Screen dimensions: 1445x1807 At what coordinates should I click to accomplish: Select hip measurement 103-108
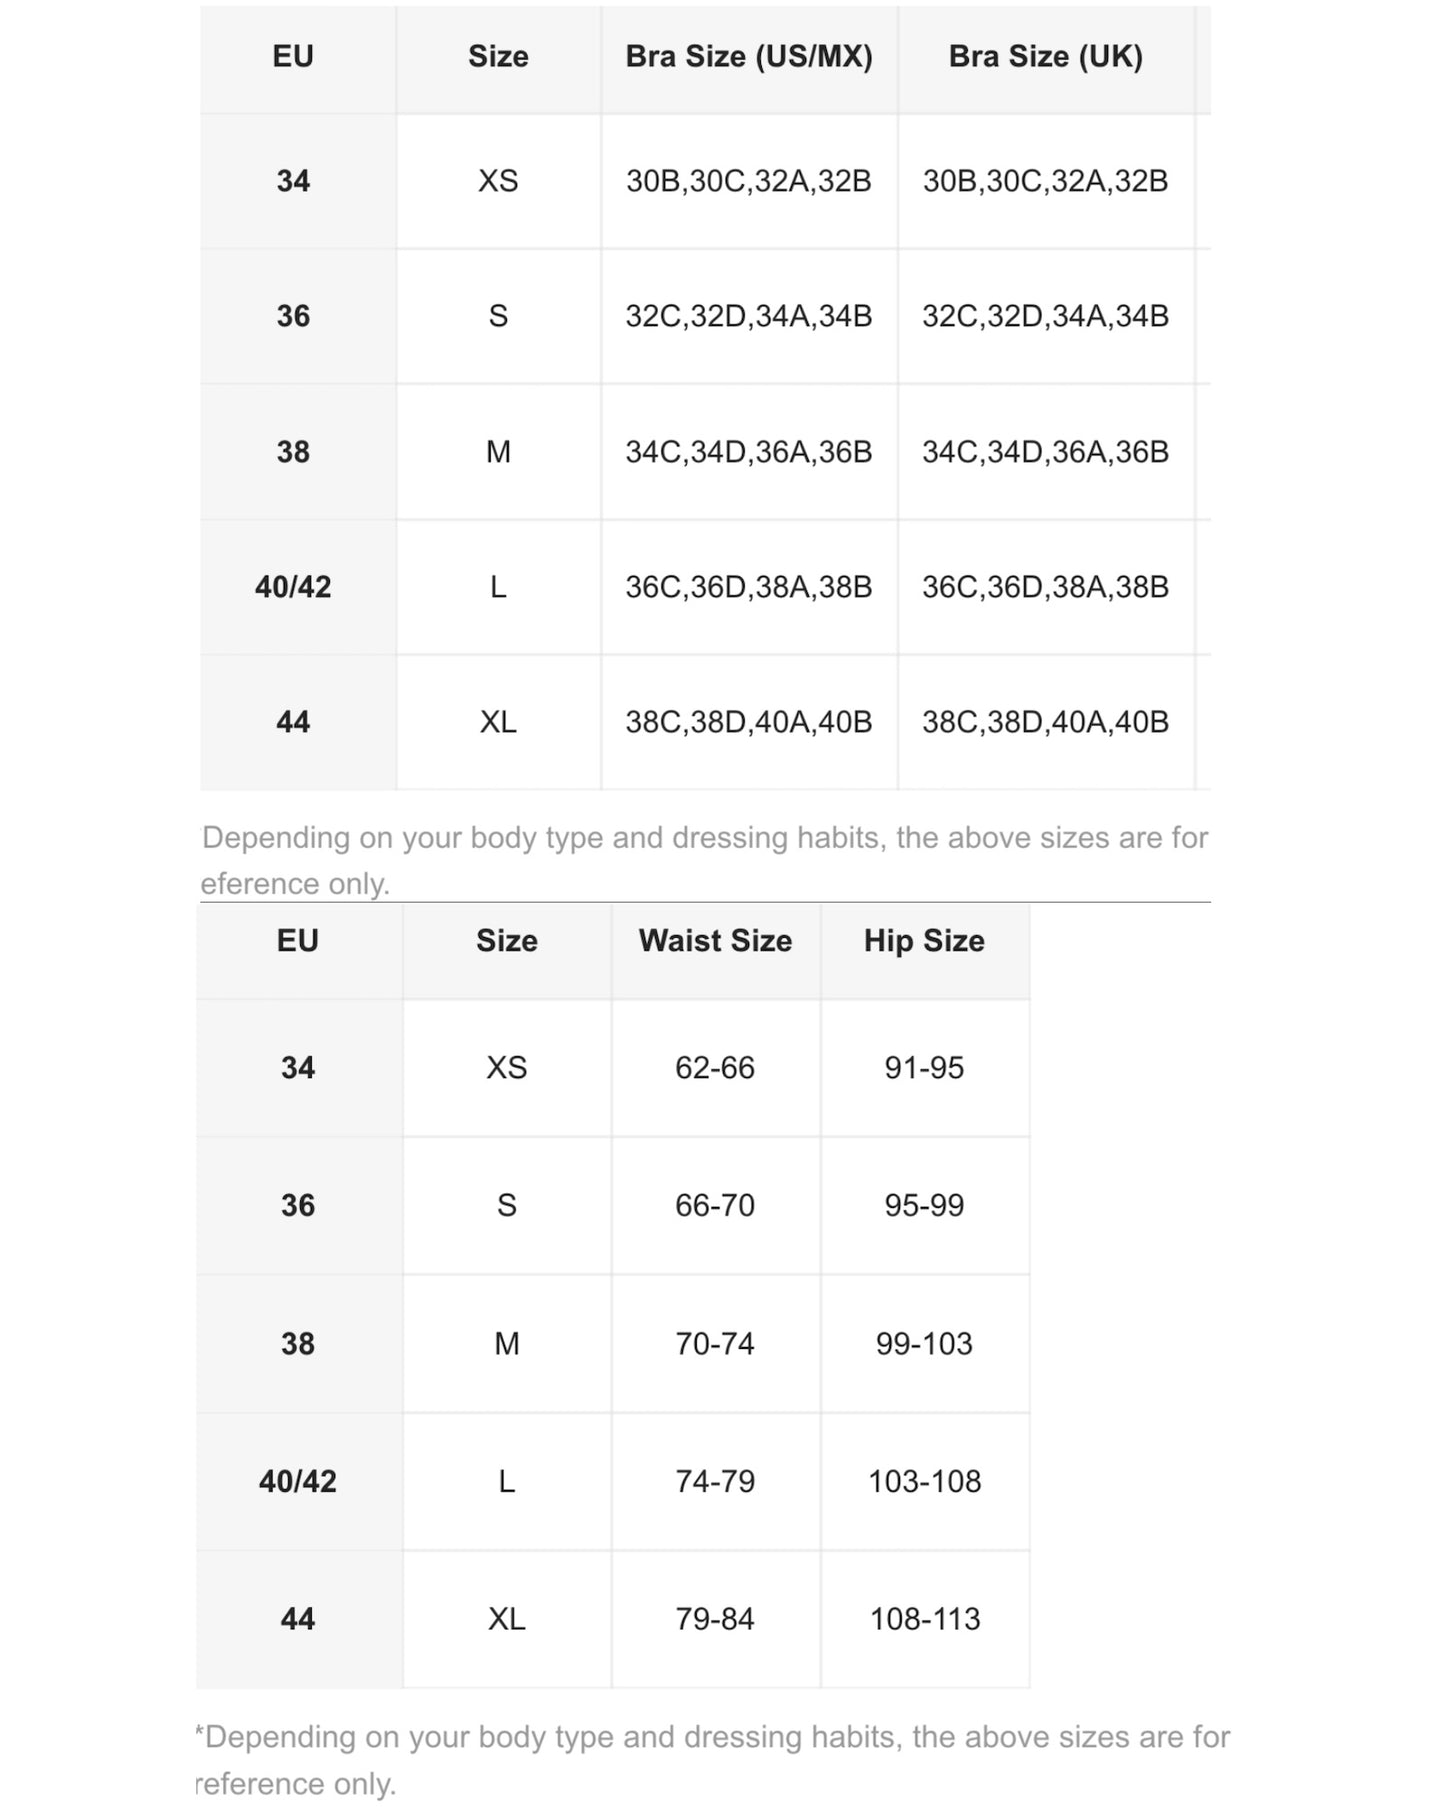coord(924,1482)
